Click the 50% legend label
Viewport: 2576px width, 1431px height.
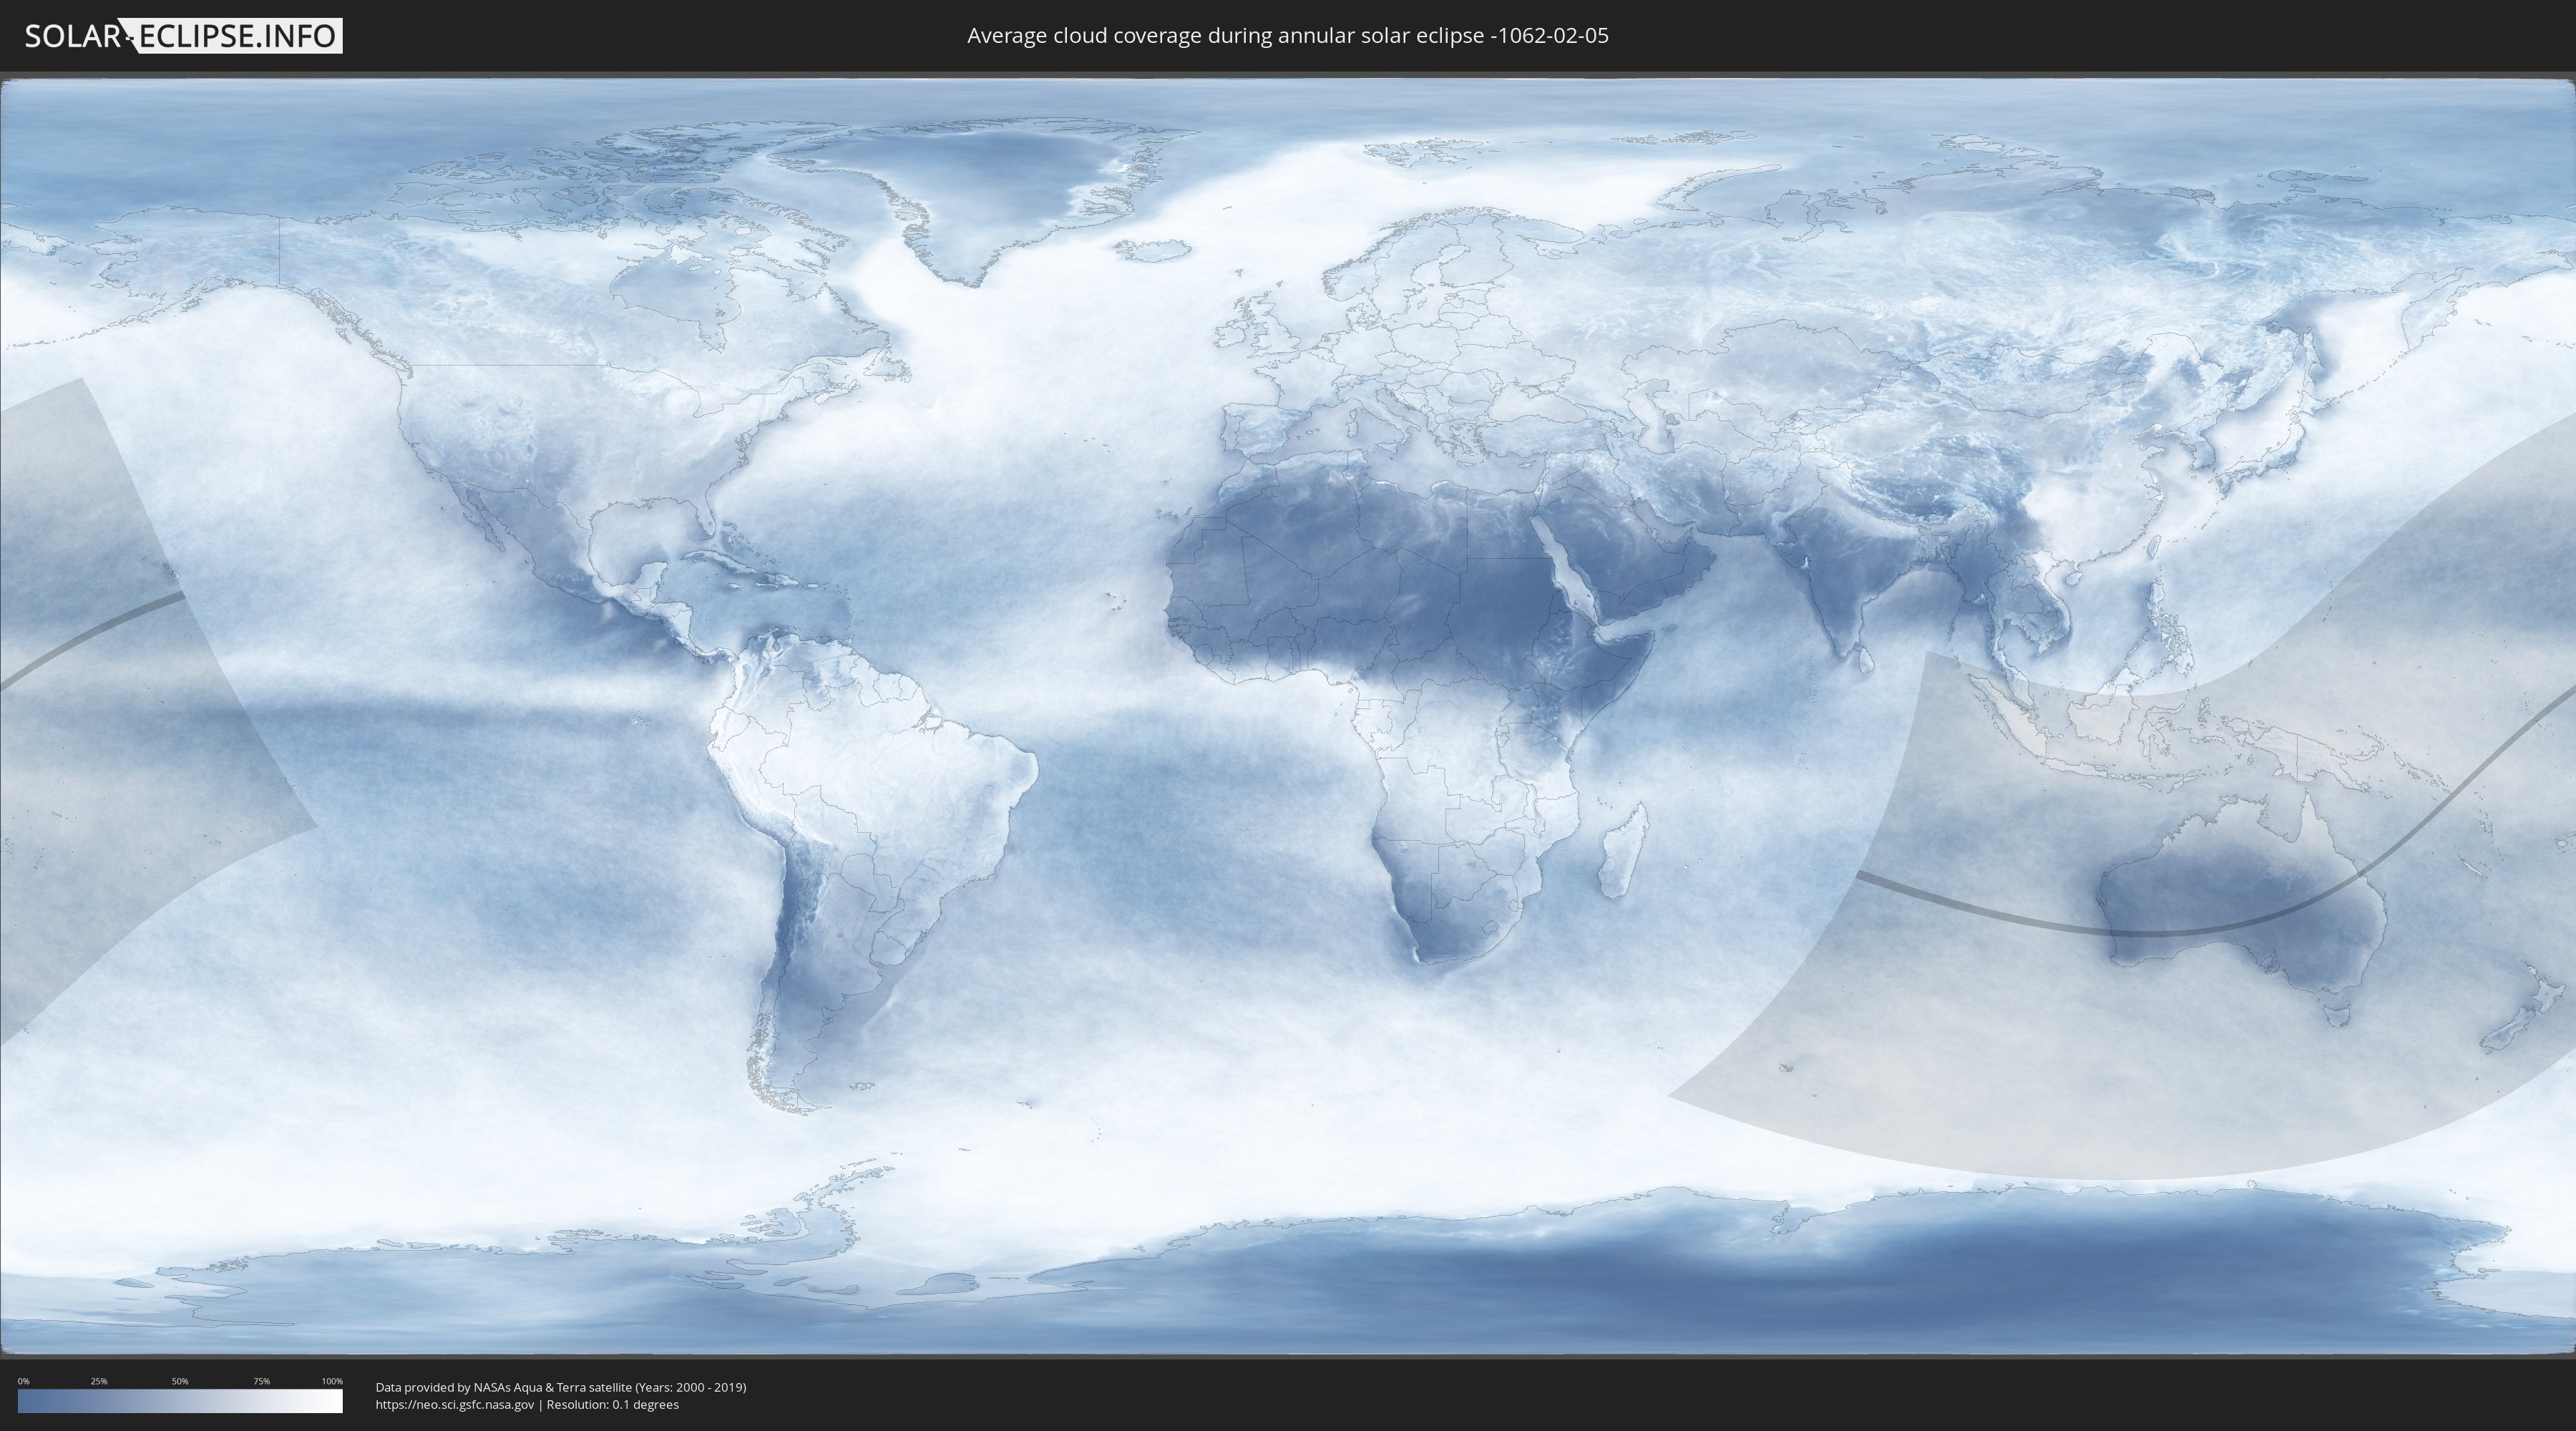[x=180, y=1381]
